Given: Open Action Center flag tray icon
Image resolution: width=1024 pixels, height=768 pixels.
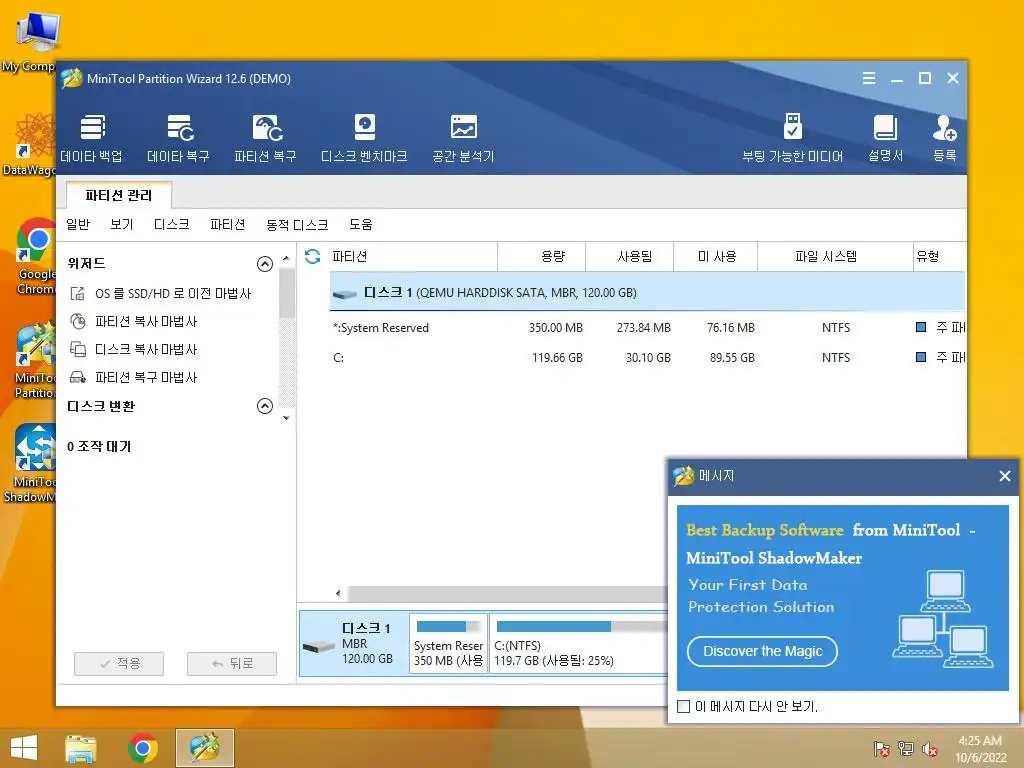Looking at the screenshot, I should tap(882, 749).
